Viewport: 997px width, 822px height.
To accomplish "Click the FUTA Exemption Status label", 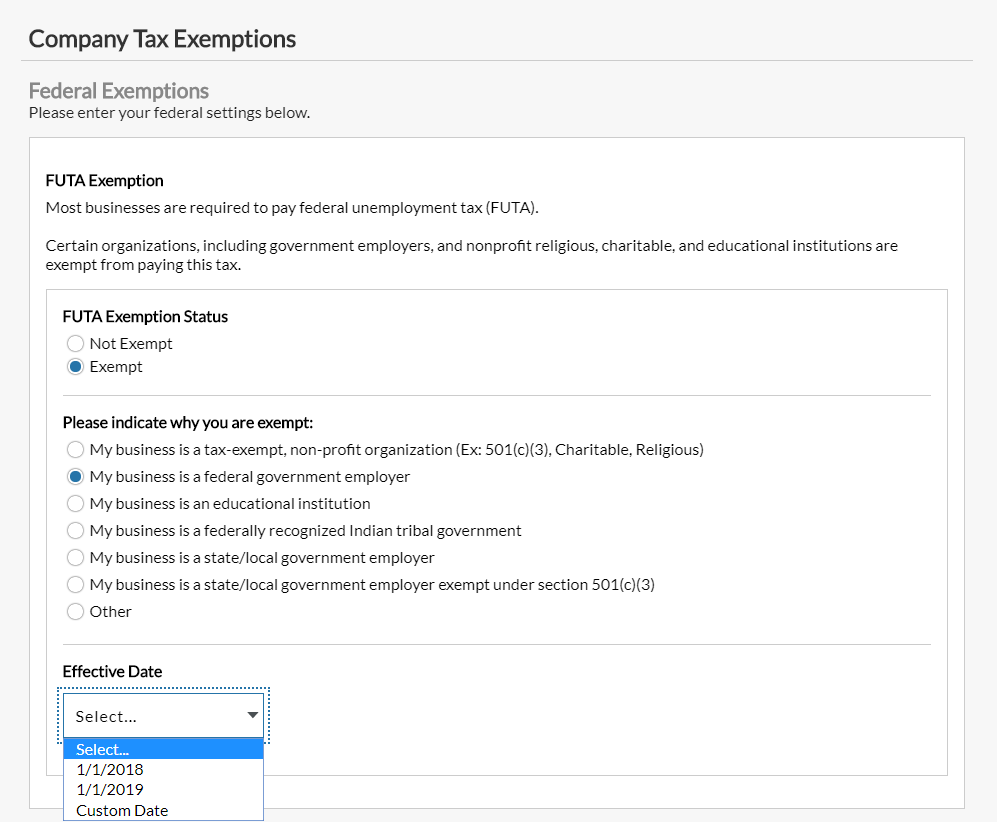I will click(x=145, y=316).
